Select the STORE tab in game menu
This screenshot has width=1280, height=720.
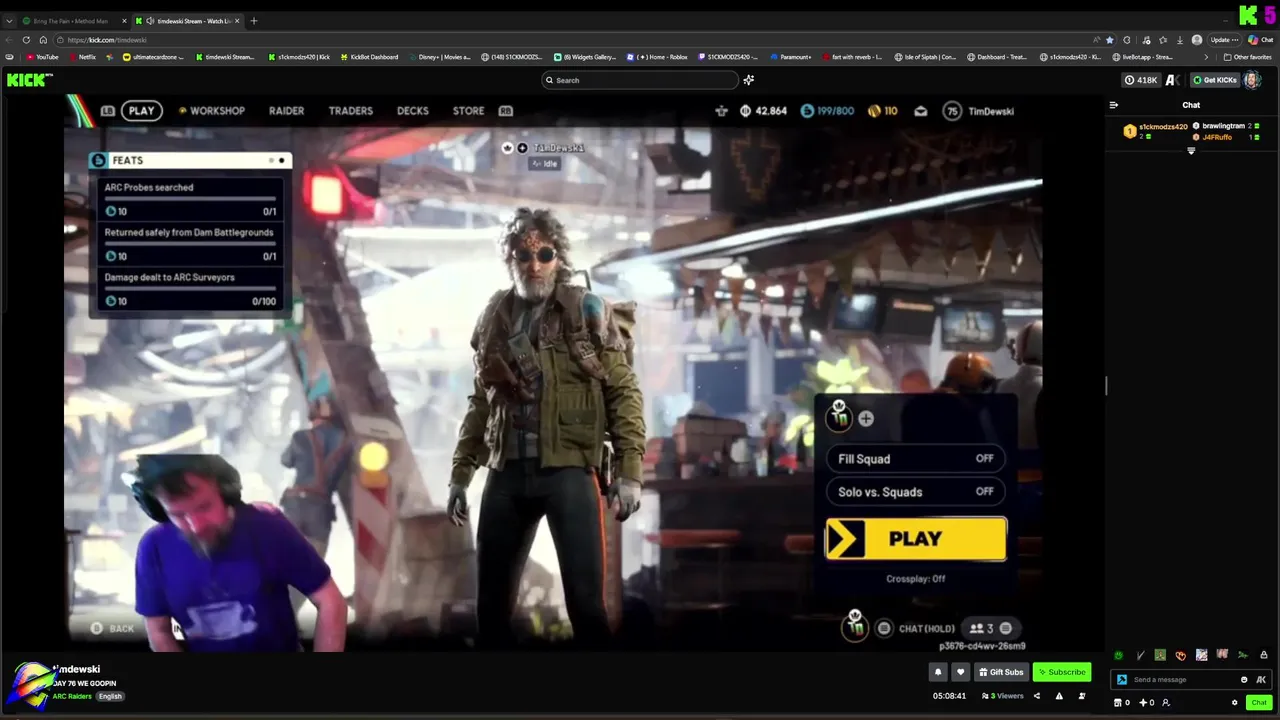pyautogui.click(x=468, y=111)
